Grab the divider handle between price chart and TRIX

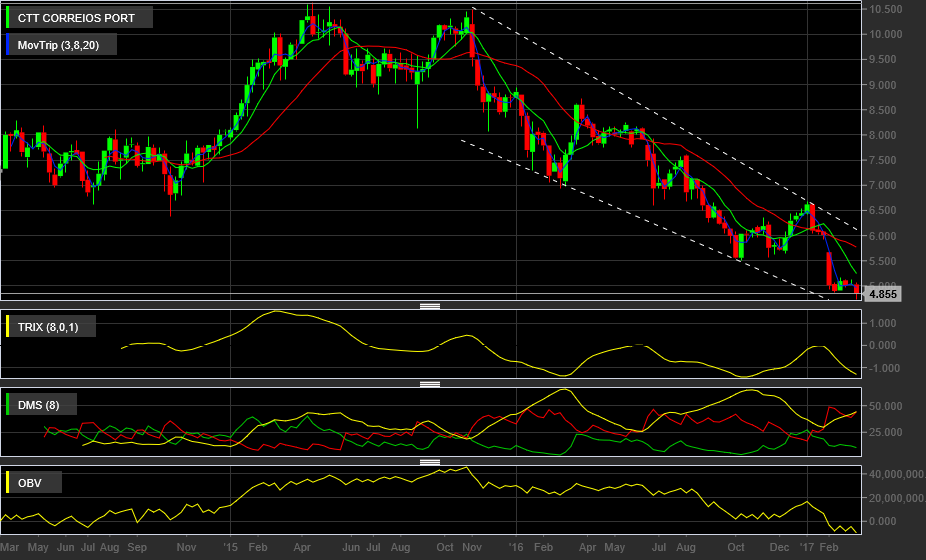click(x=430, y=306)
